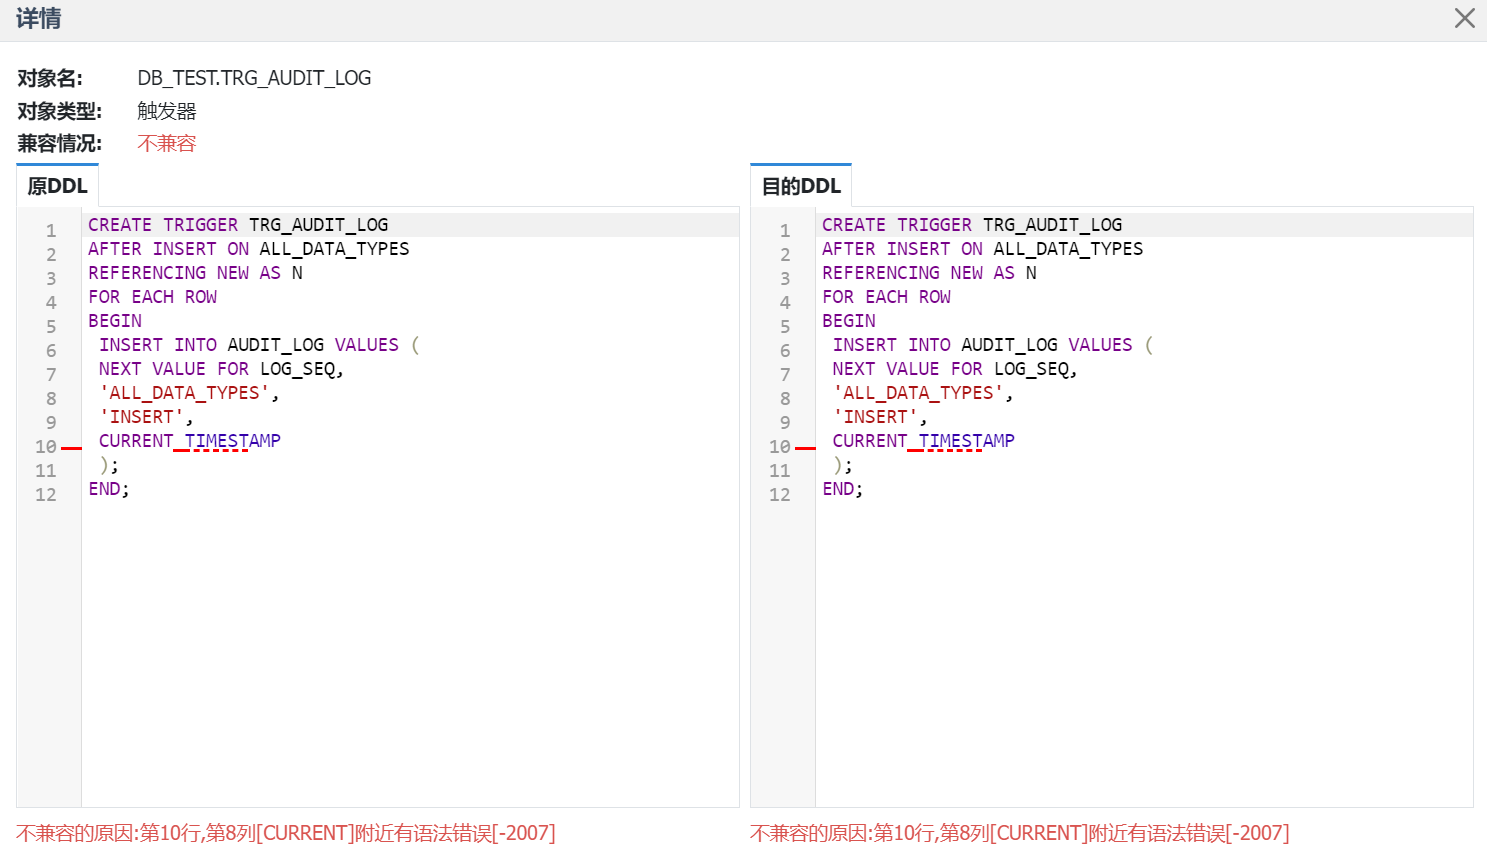1487x855 pixels.
Task: Click INSERT INTO AUDIT_LOG line in 原DDL
Action: point(259,345)
